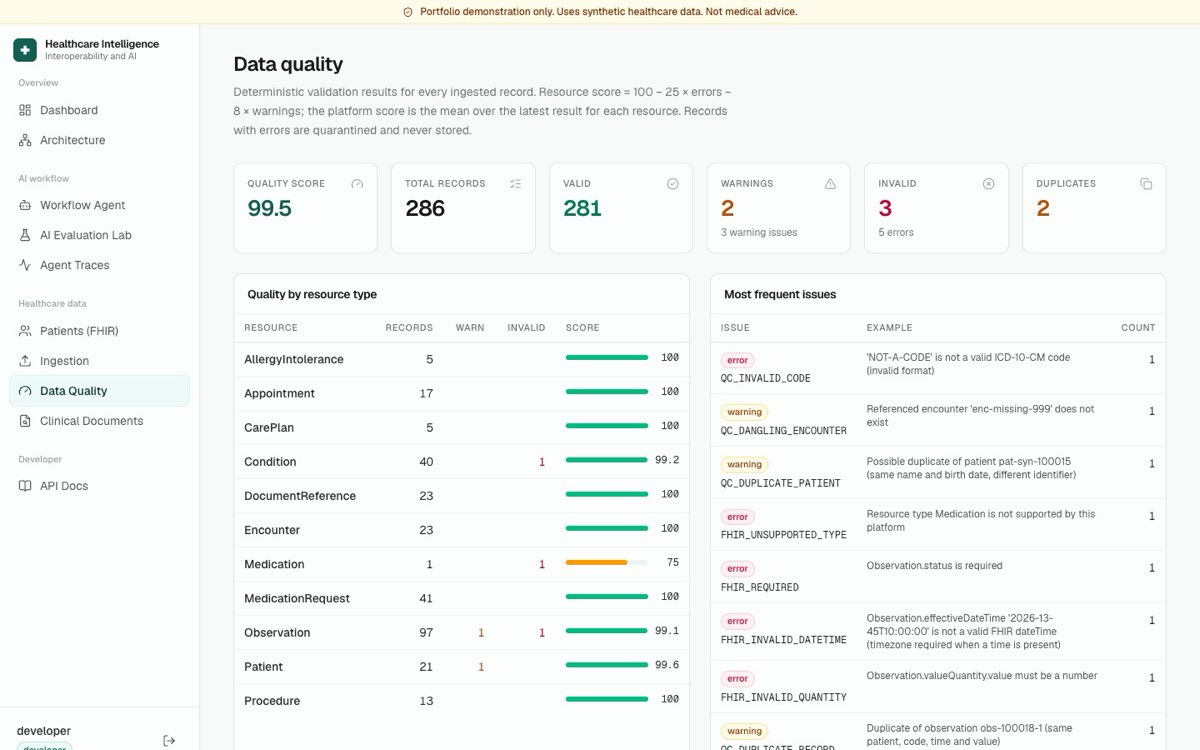Click the CarePlan resource row name
1200x750 pixels.
(268, 427)
